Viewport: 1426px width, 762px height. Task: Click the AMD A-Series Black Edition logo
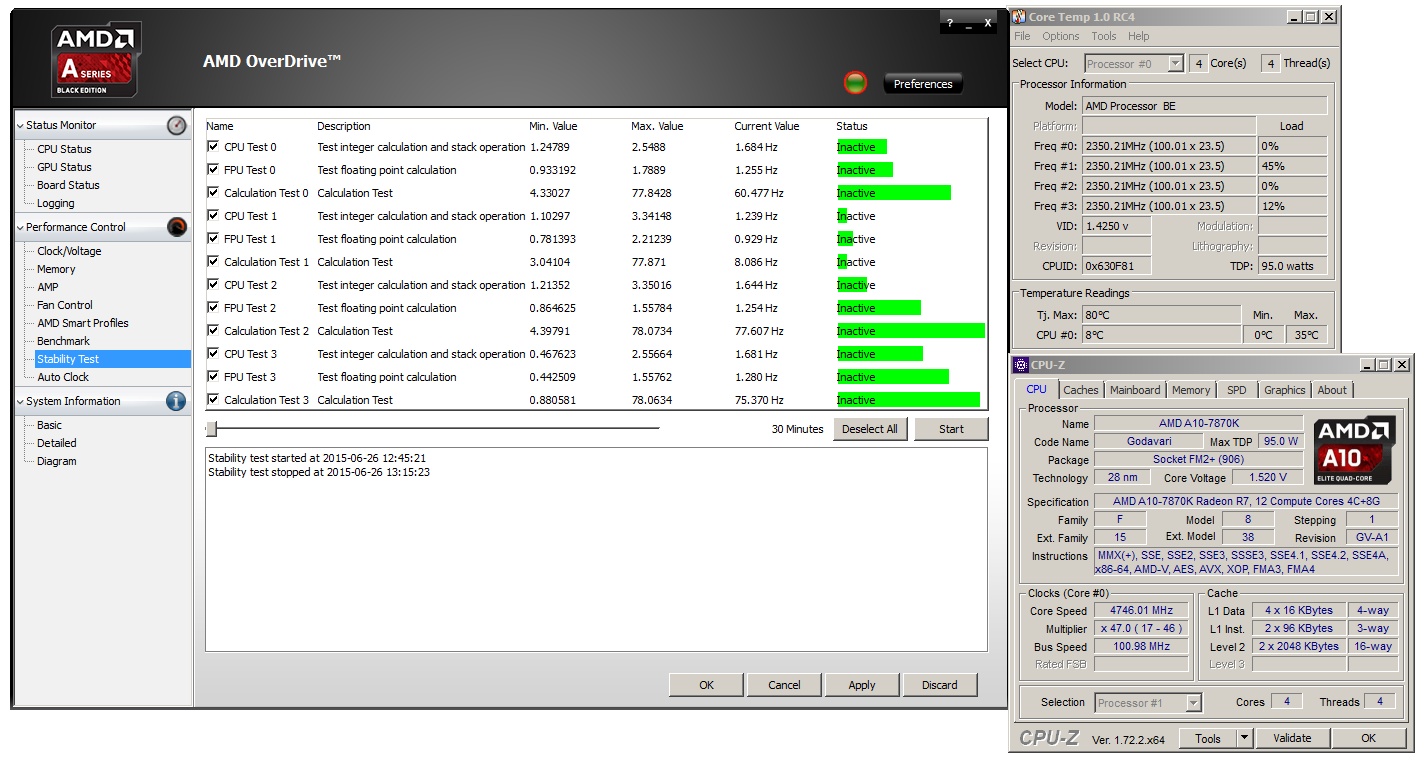(x=96, y=58)
